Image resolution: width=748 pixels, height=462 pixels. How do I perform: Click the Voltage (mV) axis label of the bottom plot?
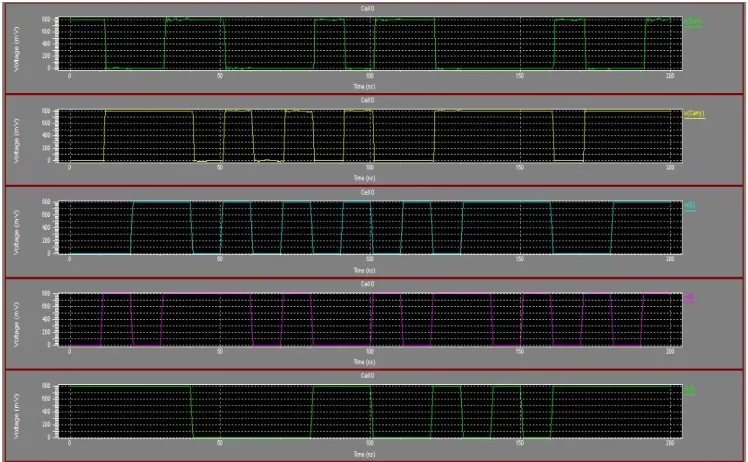(x=17, y=416)
